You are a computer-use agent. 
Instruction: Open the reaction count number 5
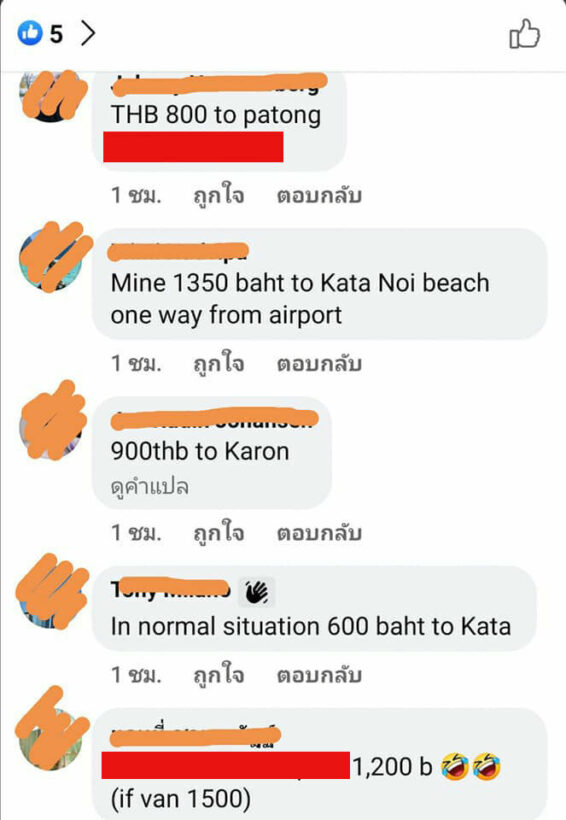point(56,35)
